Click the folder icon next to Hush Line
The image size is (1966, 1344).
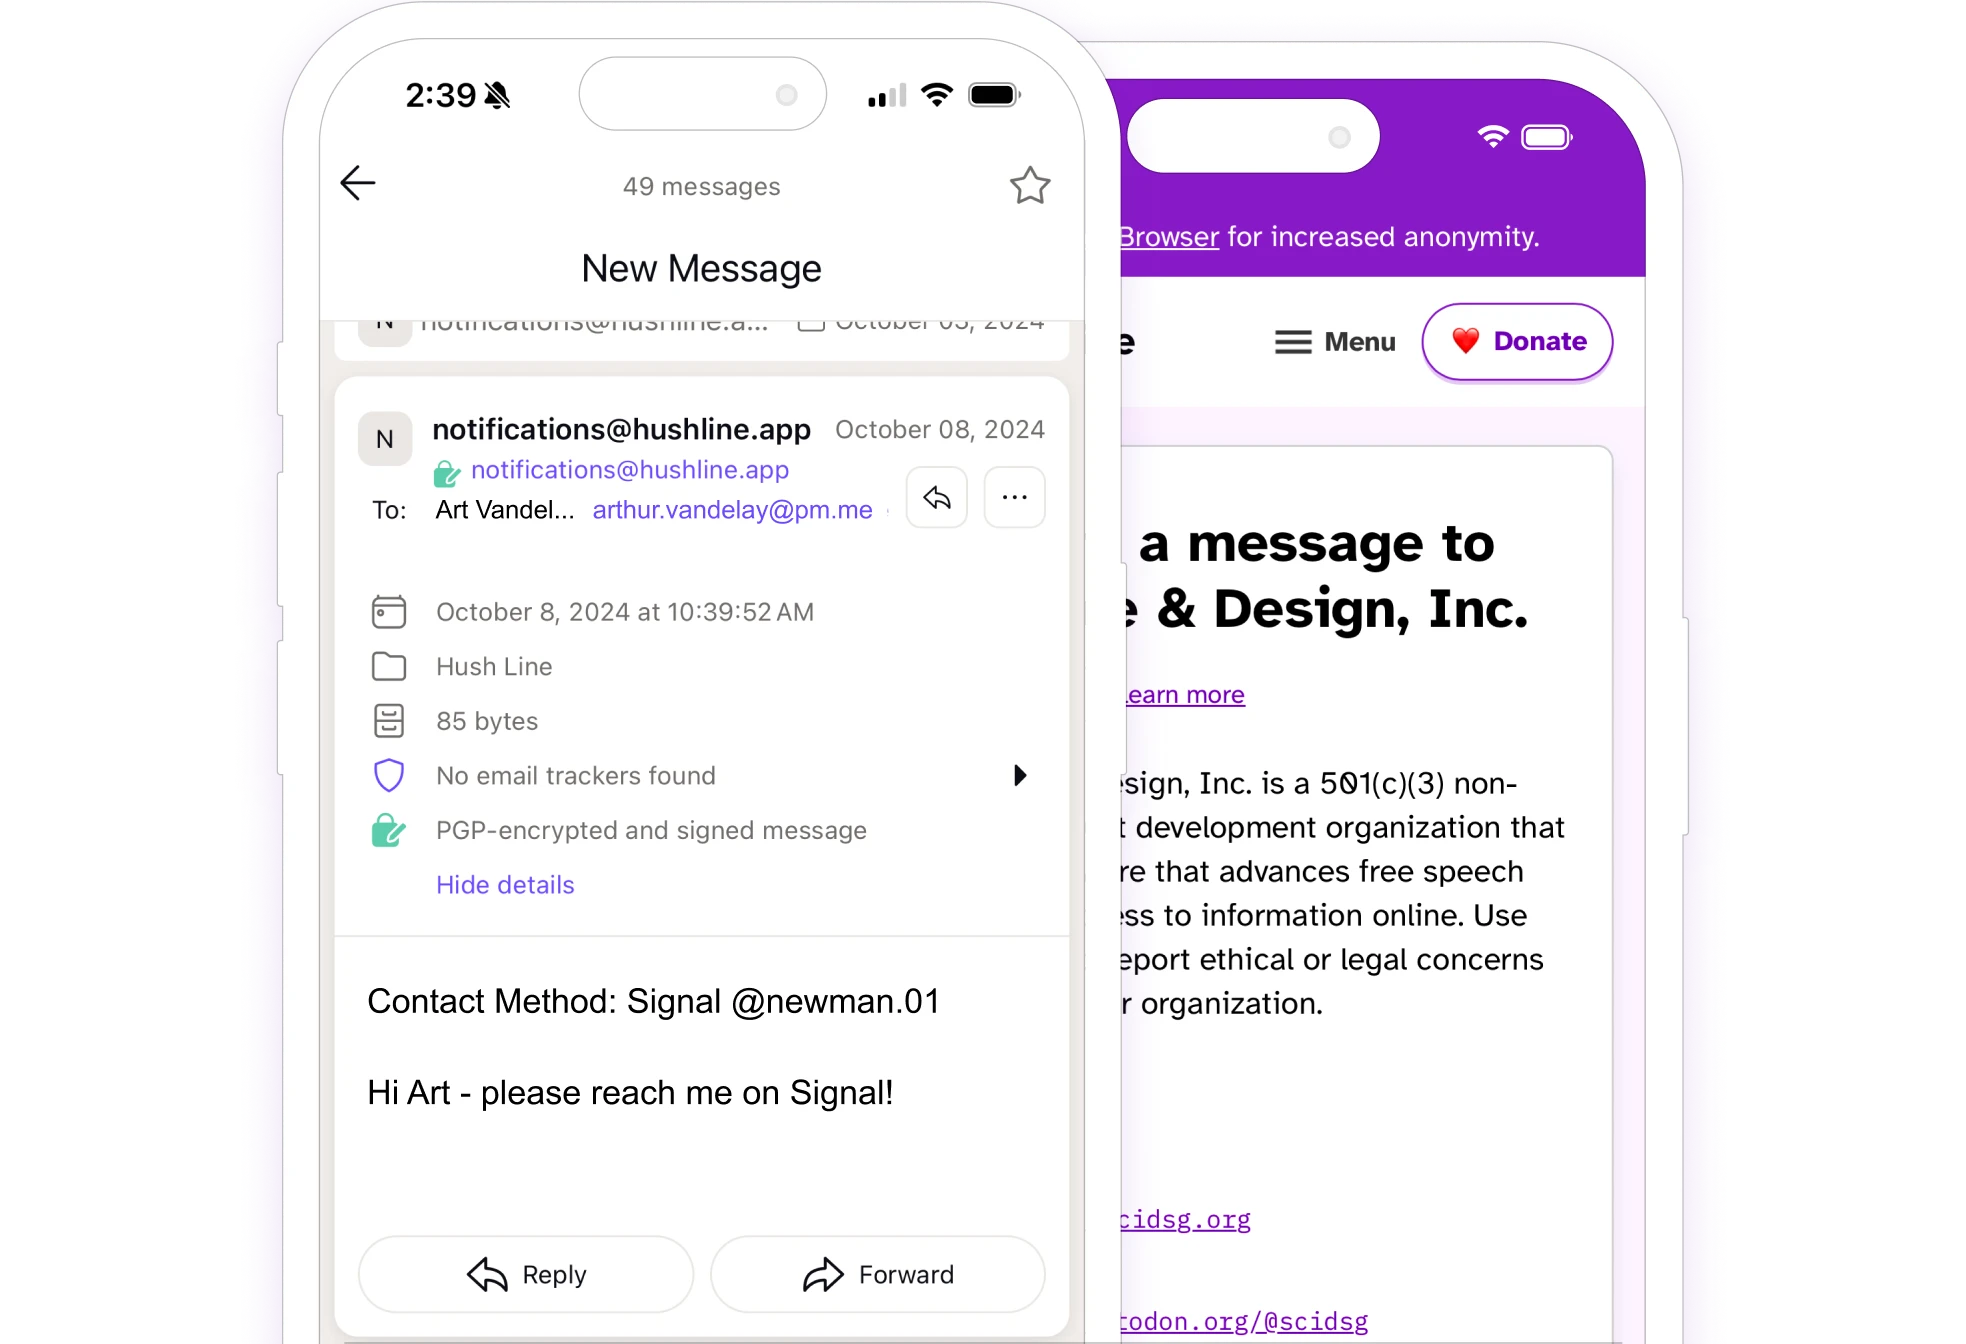pos(388,666)
